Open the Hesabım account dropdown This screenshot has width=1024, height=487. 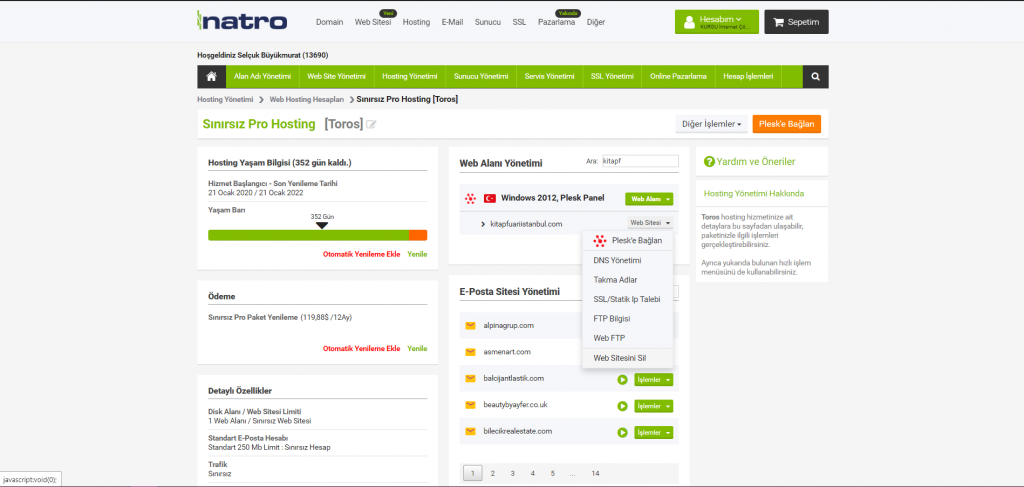(716, 22)
